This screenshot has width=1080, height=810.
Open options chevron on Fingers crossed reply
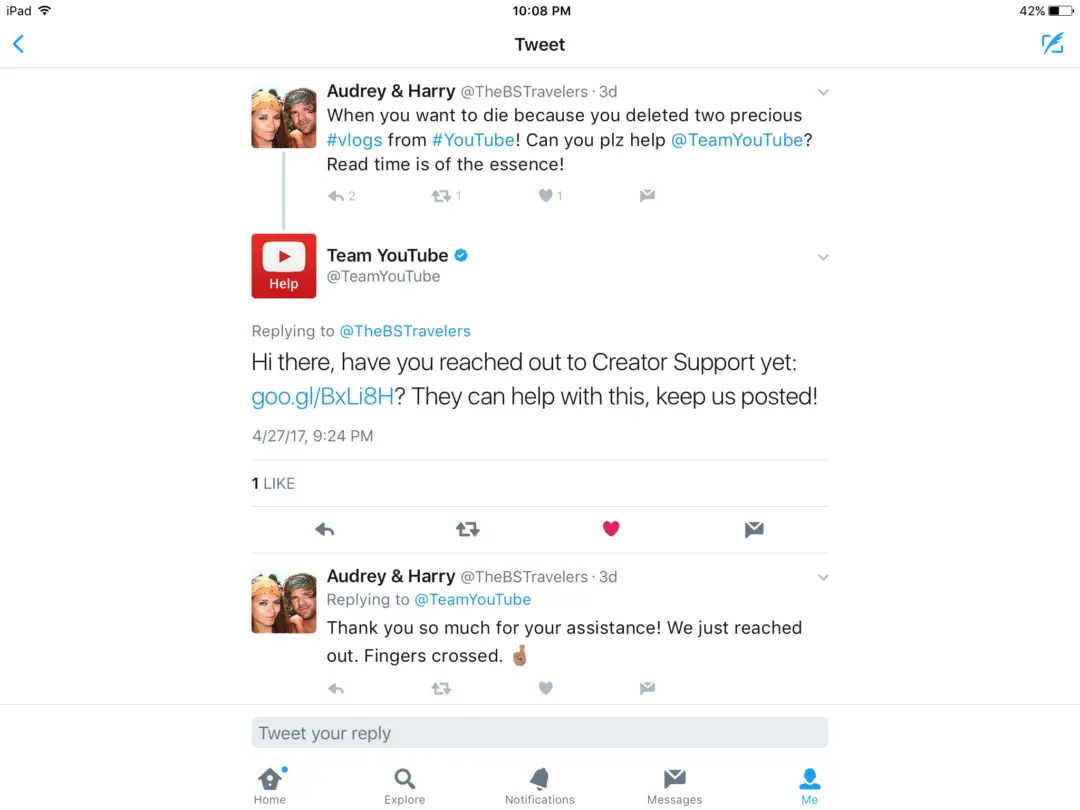pyautogui.click(x=823, y=577)
